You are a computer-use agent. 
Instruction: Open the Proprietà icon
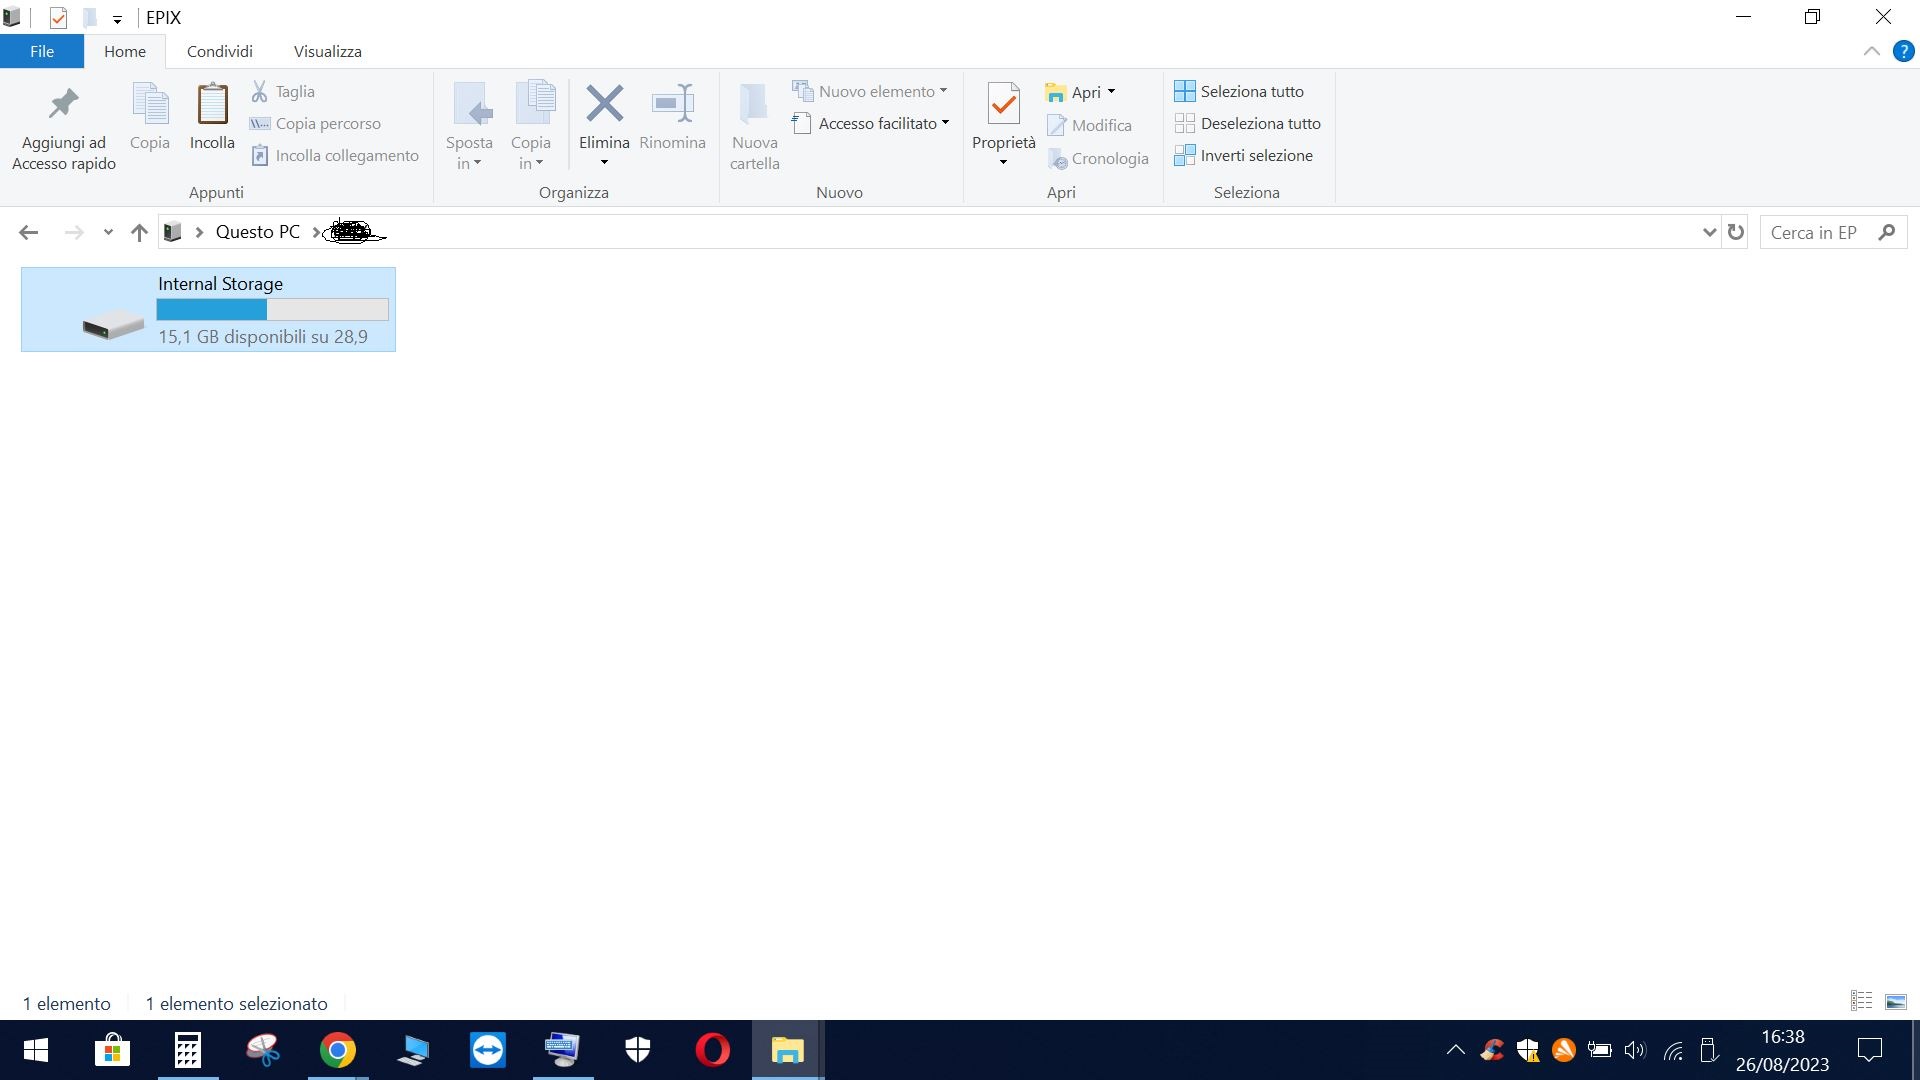(1003, 104)
